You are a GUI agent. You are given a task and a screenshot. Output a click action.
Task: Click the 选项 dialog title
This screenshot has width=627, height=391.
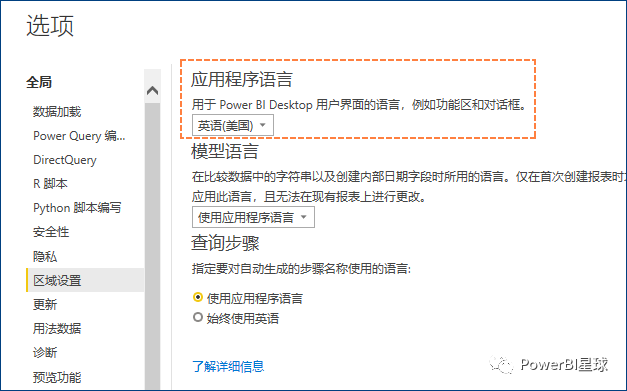pyautogui.click(x=50, y=26)
